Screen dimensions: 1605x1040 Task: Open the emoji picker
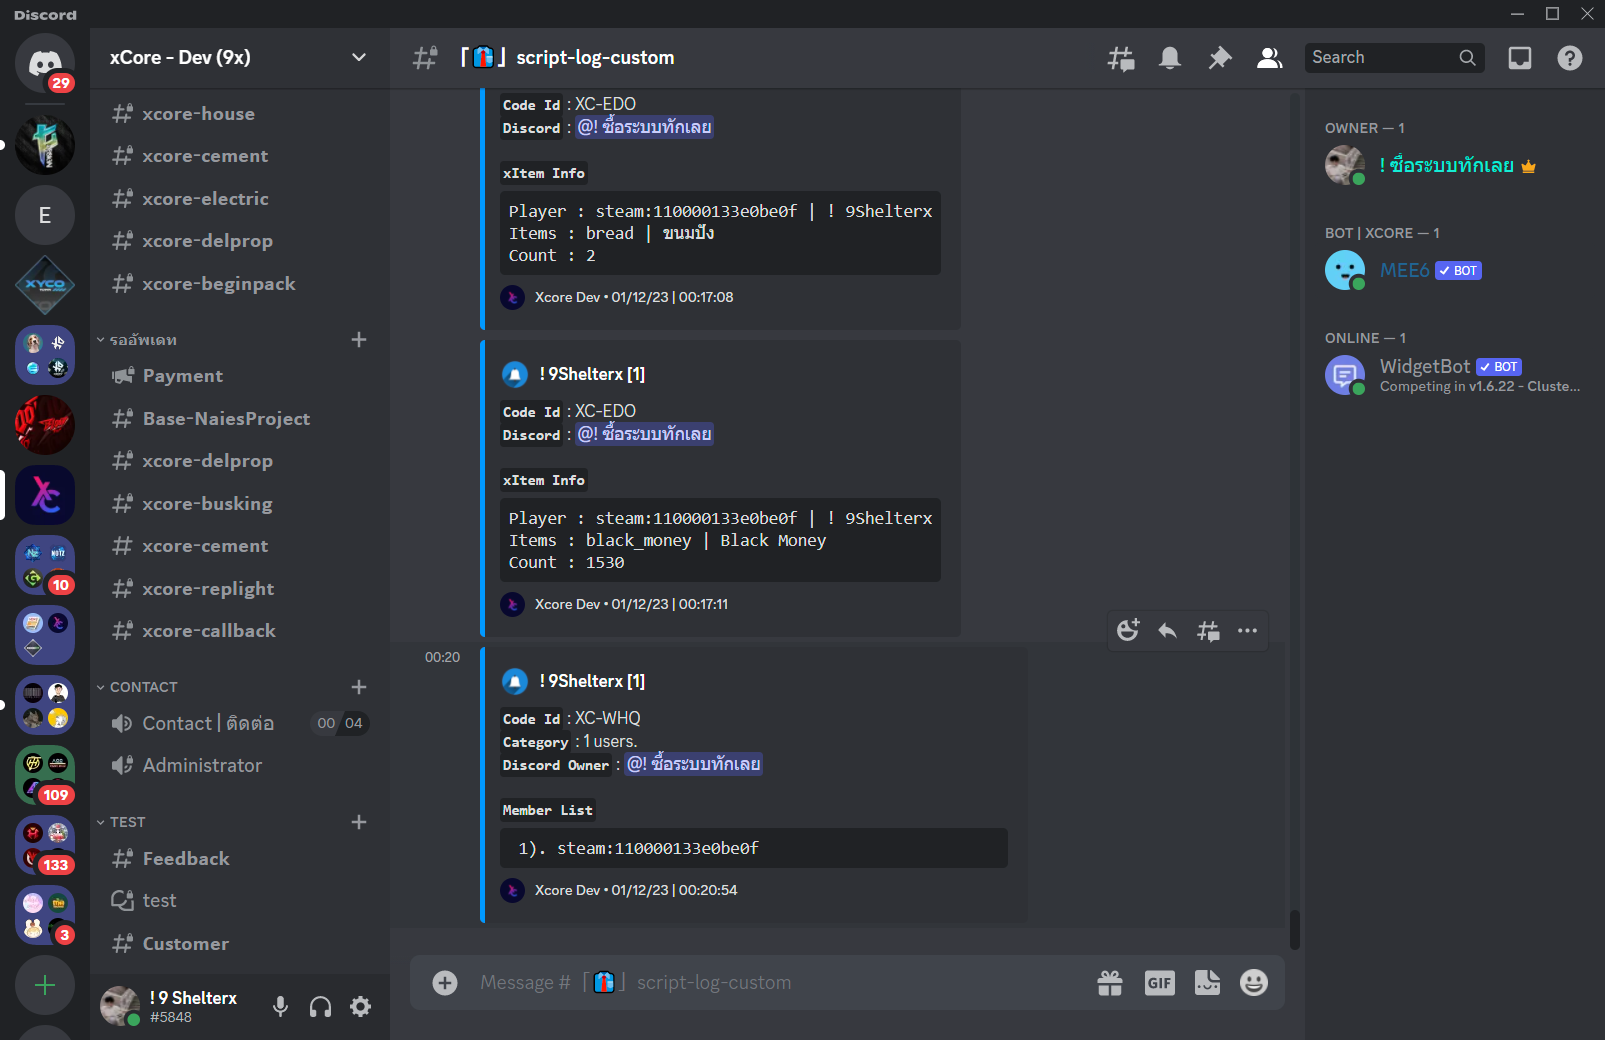pyautogui.click(x=1254, y=983)
